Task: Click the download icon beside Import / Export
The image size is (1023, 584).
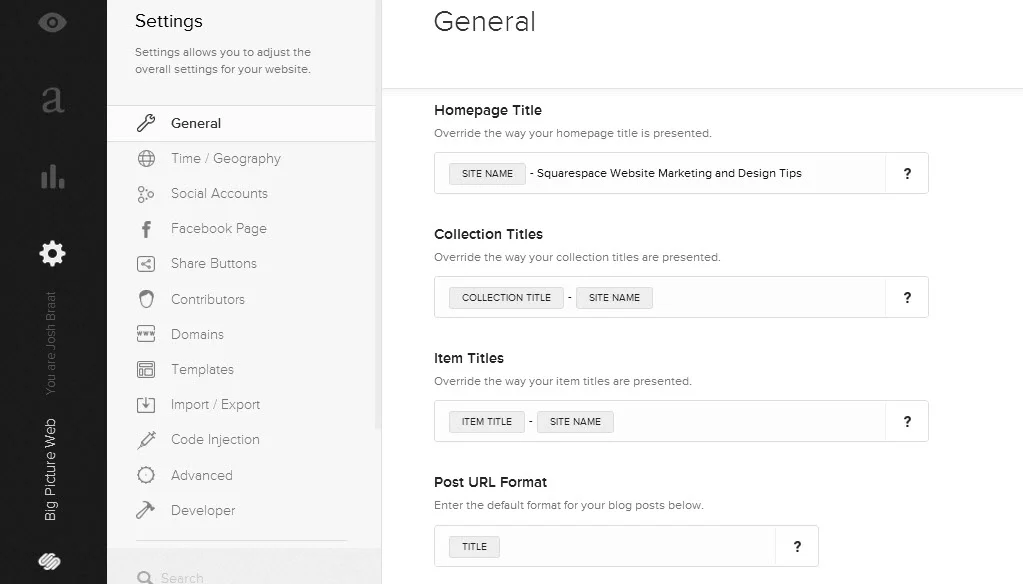Action: (x=146, y=404)
